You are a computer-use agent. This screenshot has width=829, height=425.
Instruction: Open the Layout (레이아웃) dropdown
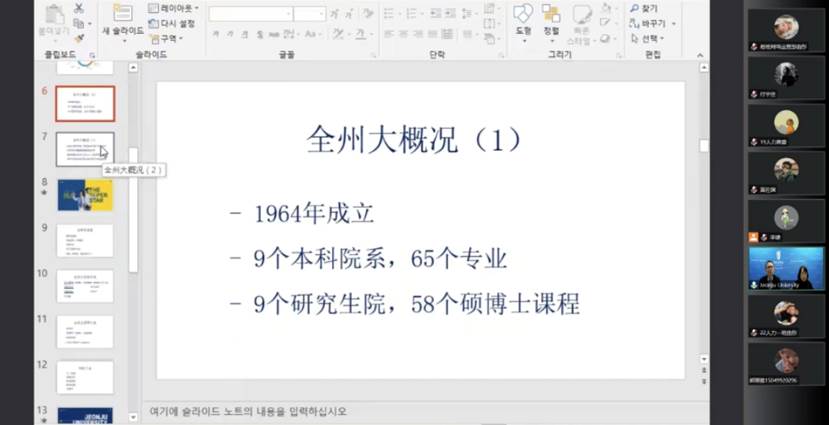(x=173, y=8)
